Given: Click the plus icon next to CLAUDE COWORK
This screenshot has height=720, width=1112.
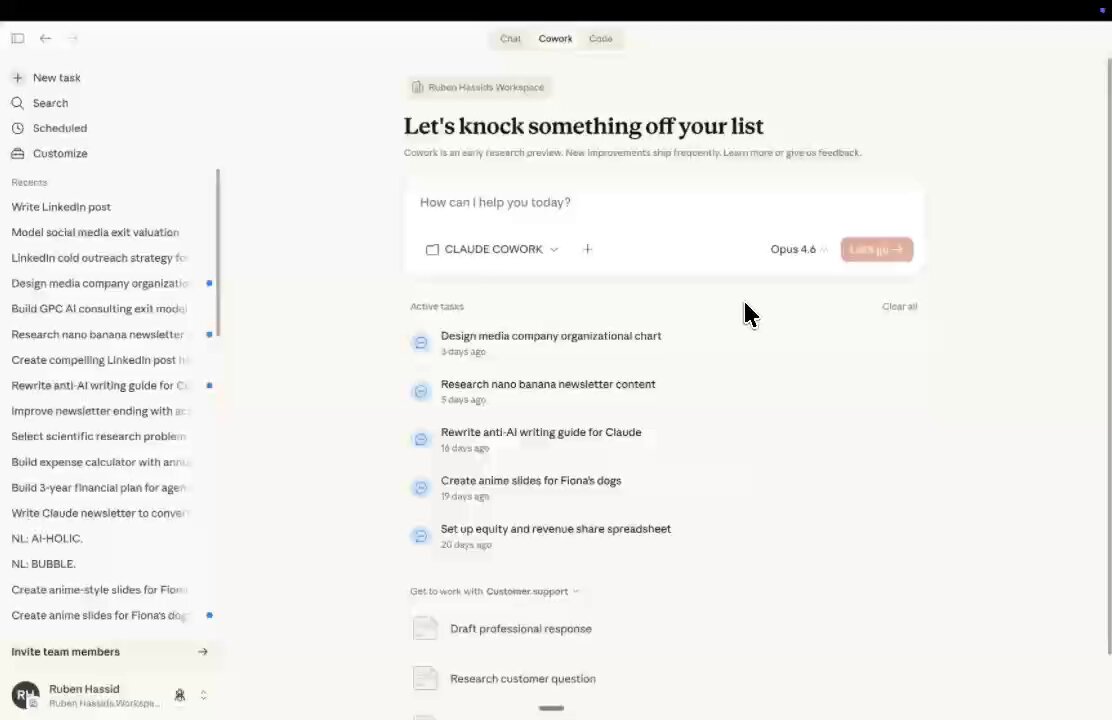Looking at the screenshot, I should (587, 249).
